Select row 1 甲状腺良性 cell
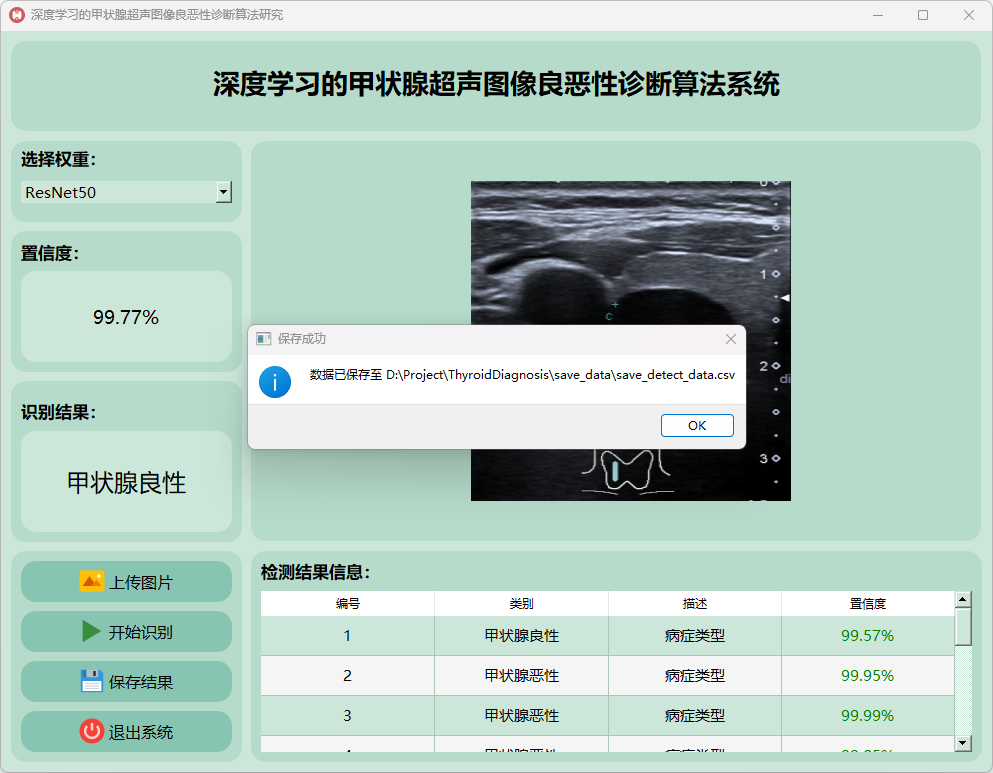 (521, 635)
